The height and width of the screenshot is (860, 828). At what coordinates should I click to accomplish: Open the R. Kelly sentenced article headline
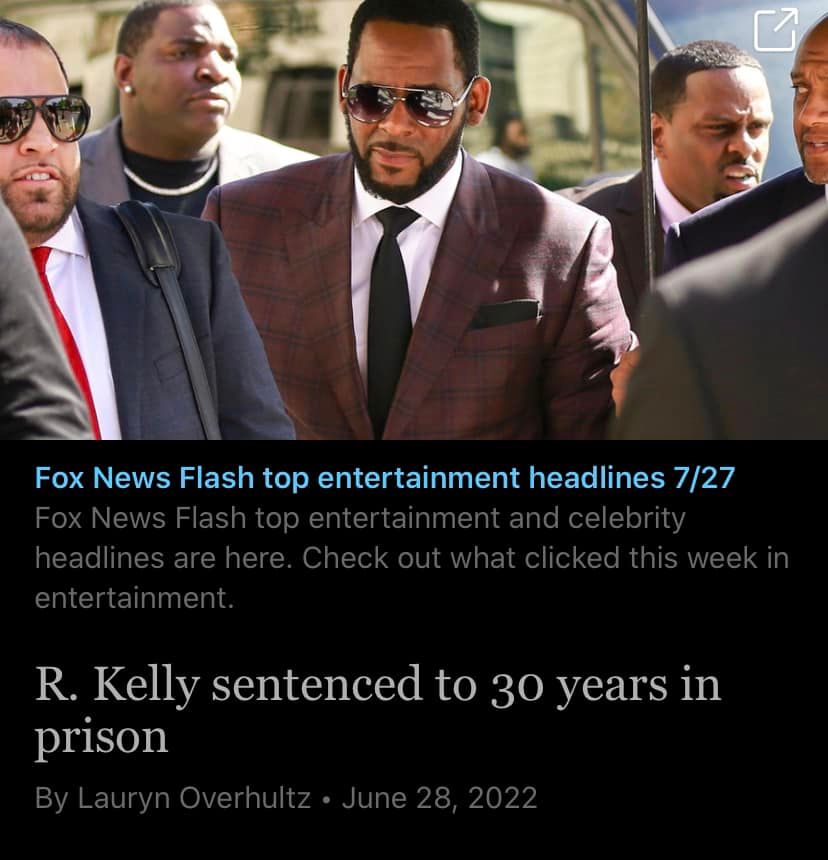(x=377, y=710)
